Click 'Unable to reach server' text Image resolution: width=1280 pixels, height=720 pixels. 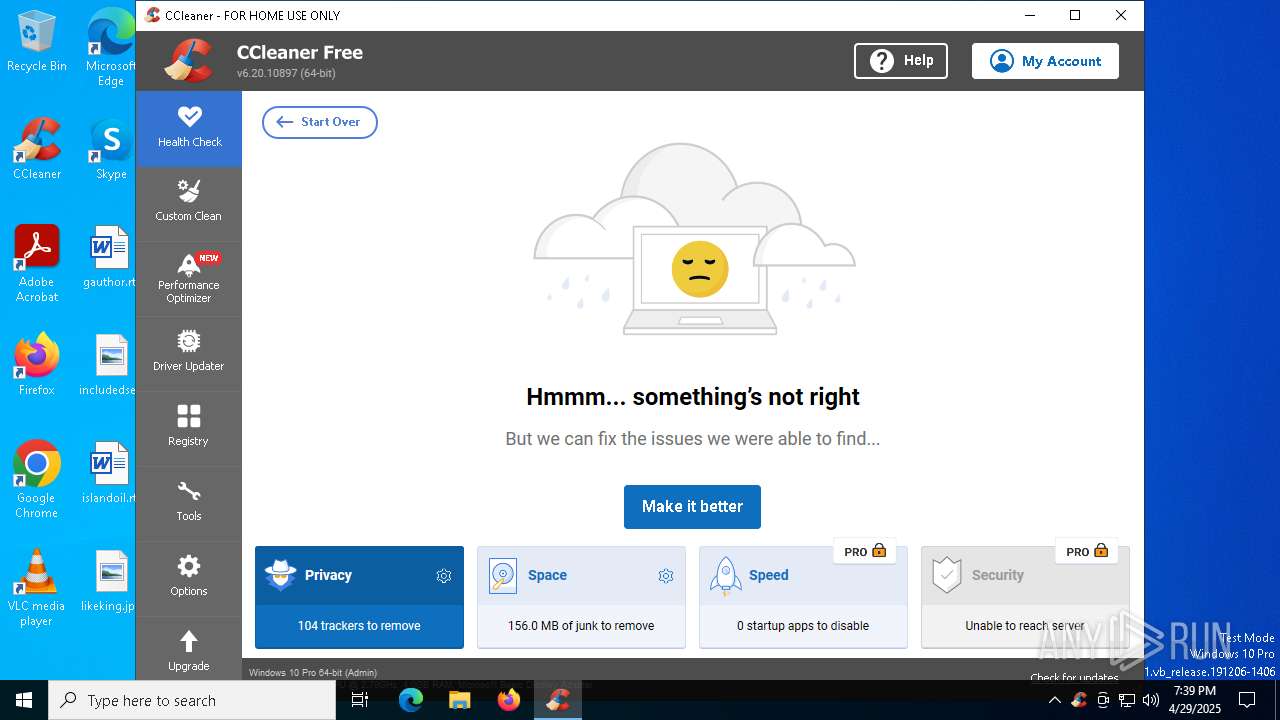click(x=1025, y=626)
